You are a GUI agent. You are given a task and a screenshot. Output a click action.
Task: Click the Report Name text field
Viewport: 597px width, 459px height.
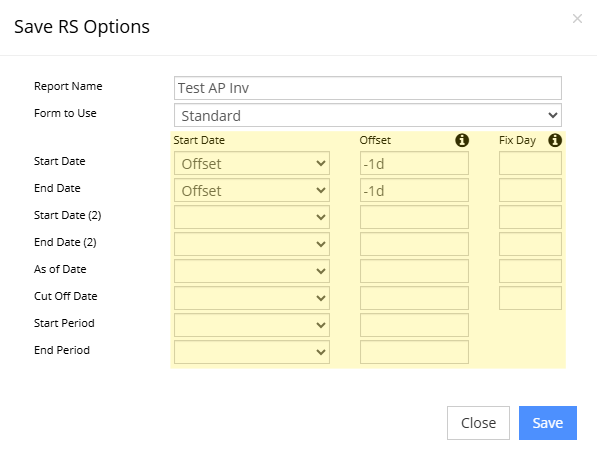[x=368, y=88]
